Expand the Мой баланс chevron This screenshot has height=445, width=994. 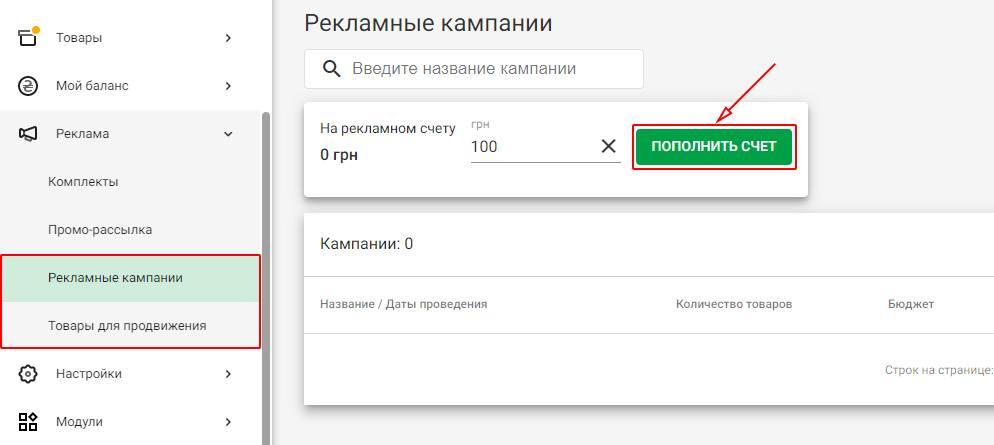point(228,86)
